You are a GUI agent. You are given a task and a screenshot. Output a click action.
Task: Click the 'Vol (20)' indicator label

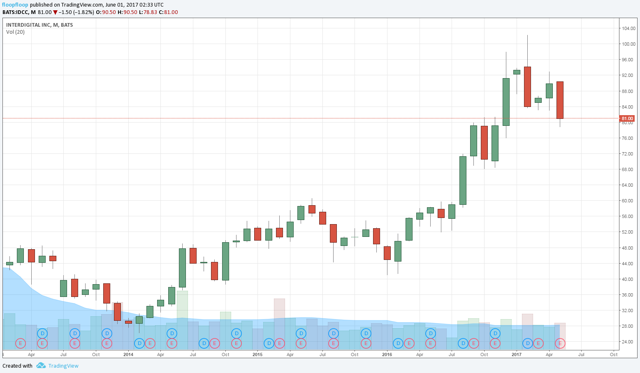tap(16, 32)
